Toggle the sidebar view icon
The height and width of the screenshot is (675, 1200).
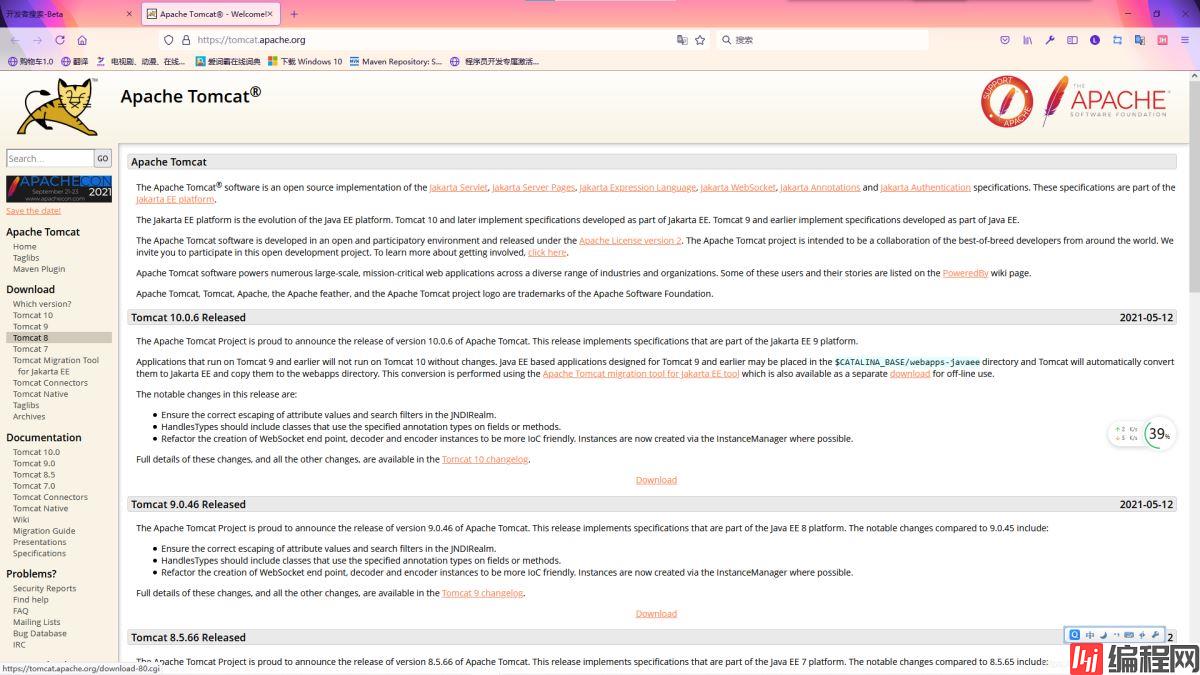(x=1072, y=40)
